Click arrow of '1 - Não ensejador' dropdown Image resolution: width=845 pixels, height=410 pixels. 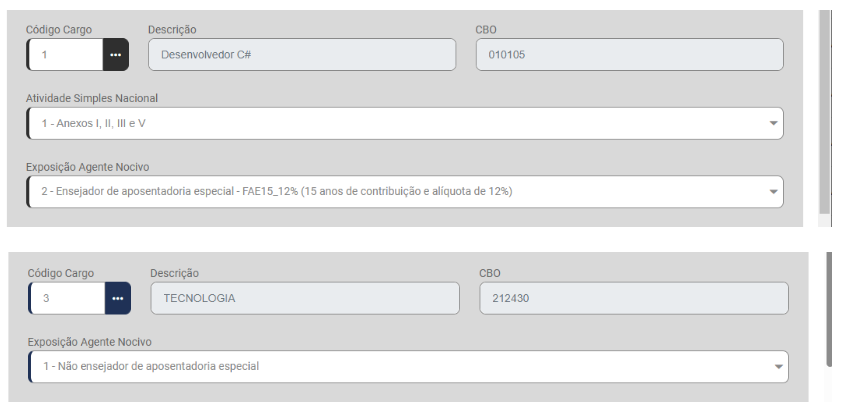777,367
